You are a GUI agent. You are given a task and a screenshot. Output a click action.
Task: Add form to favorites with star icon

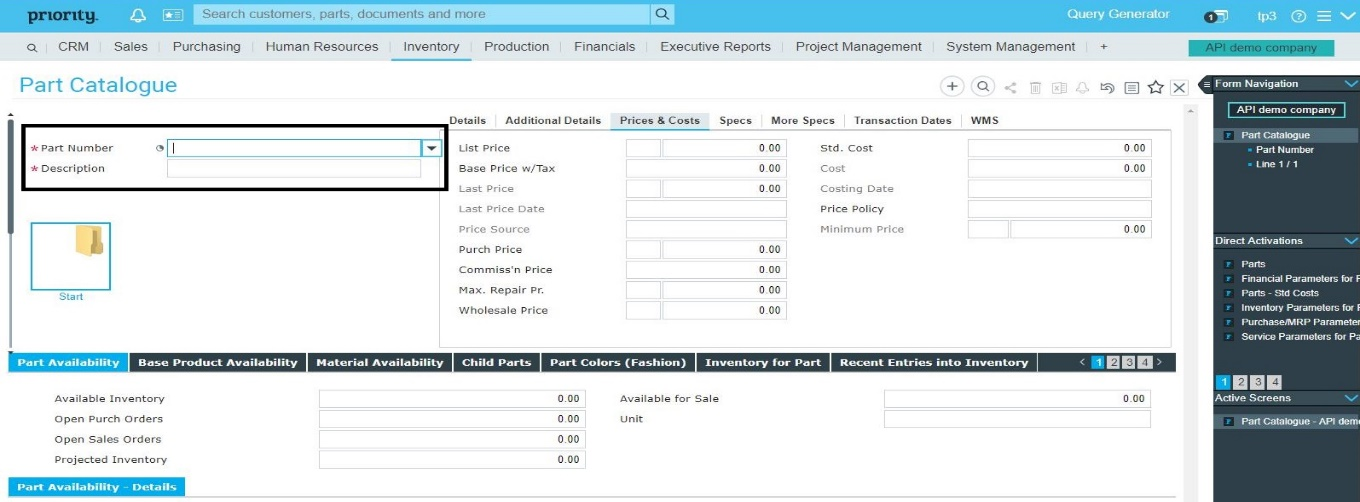(1155, 88)
